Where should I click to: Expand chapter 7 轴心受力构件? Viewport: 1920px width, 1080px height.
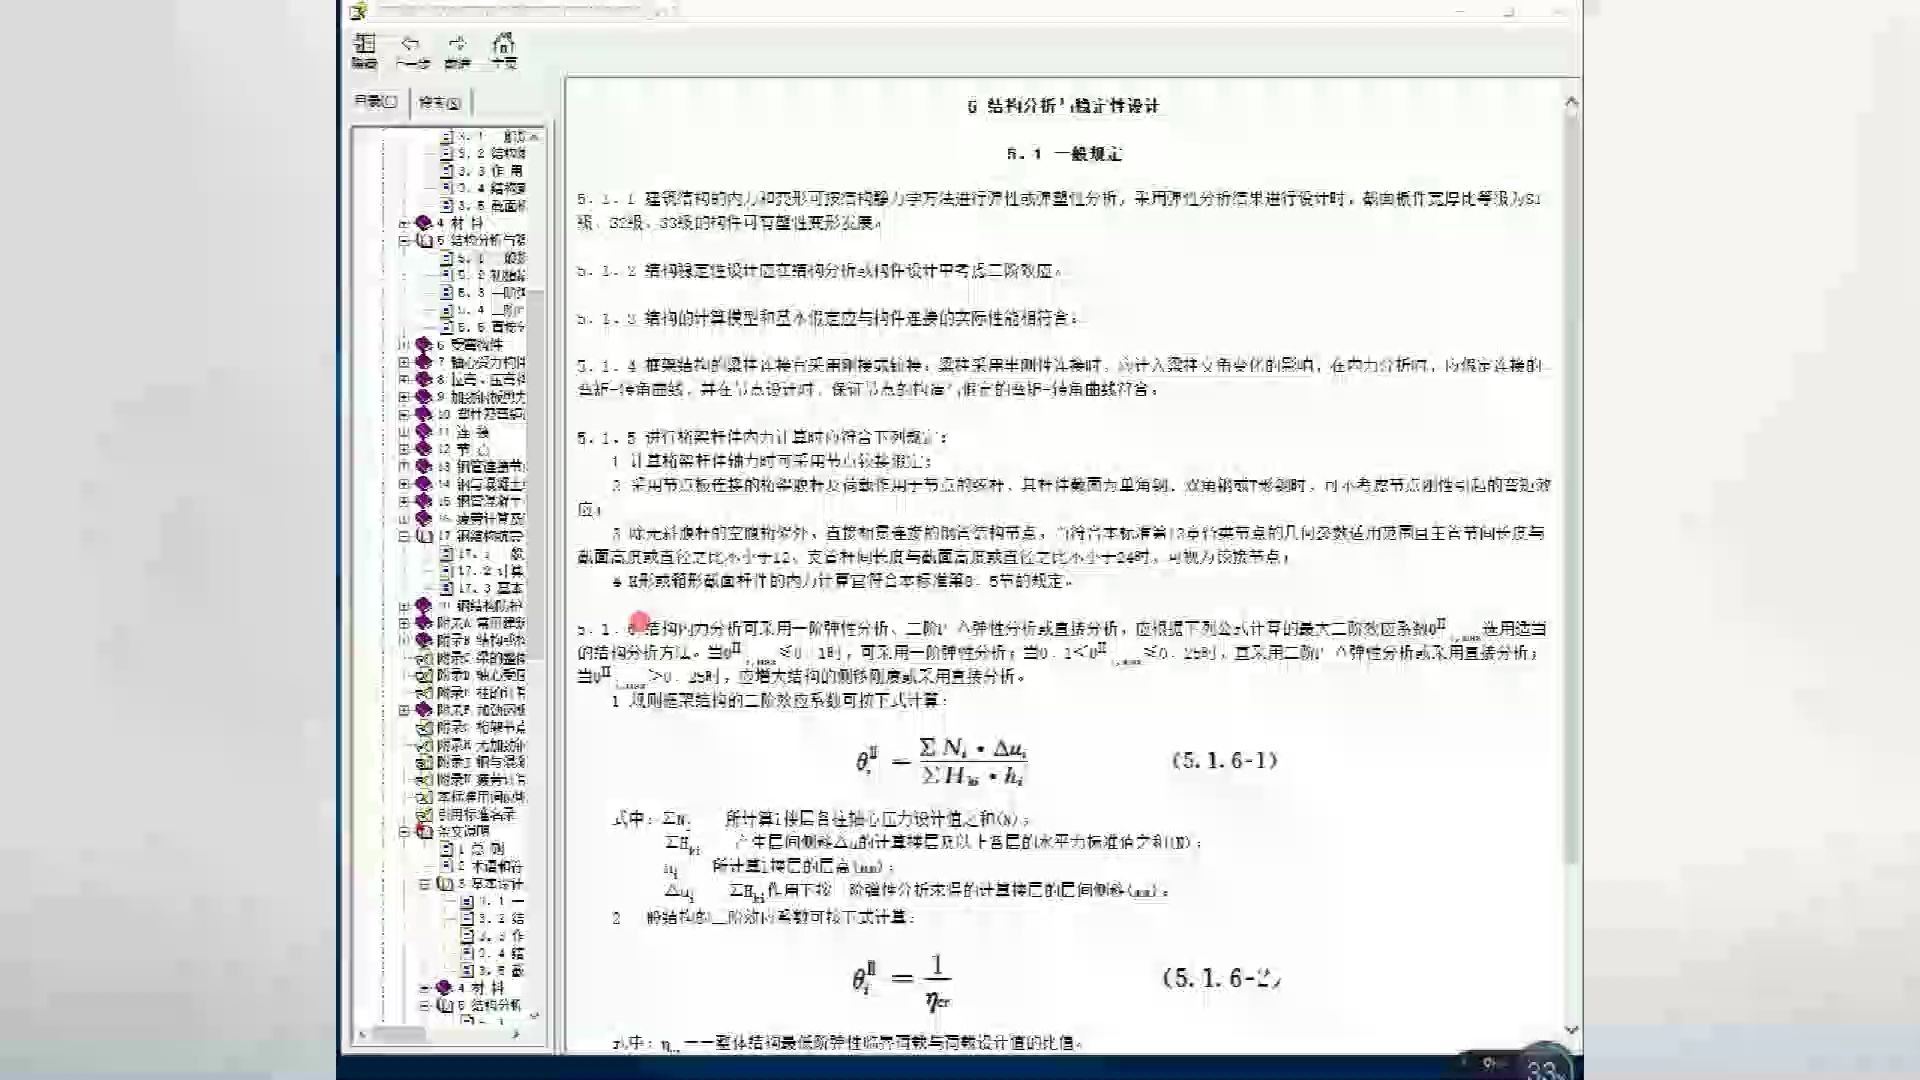click(x=404, y=362)
